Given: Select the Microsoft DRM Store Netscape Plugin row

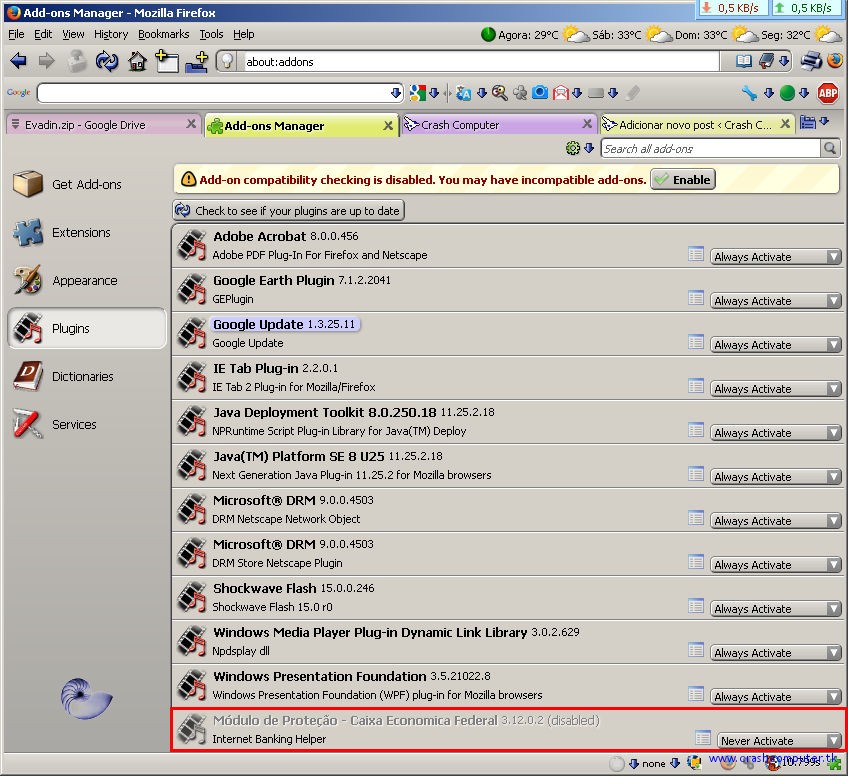Looking at the screenshot, I should pos(508,554).
